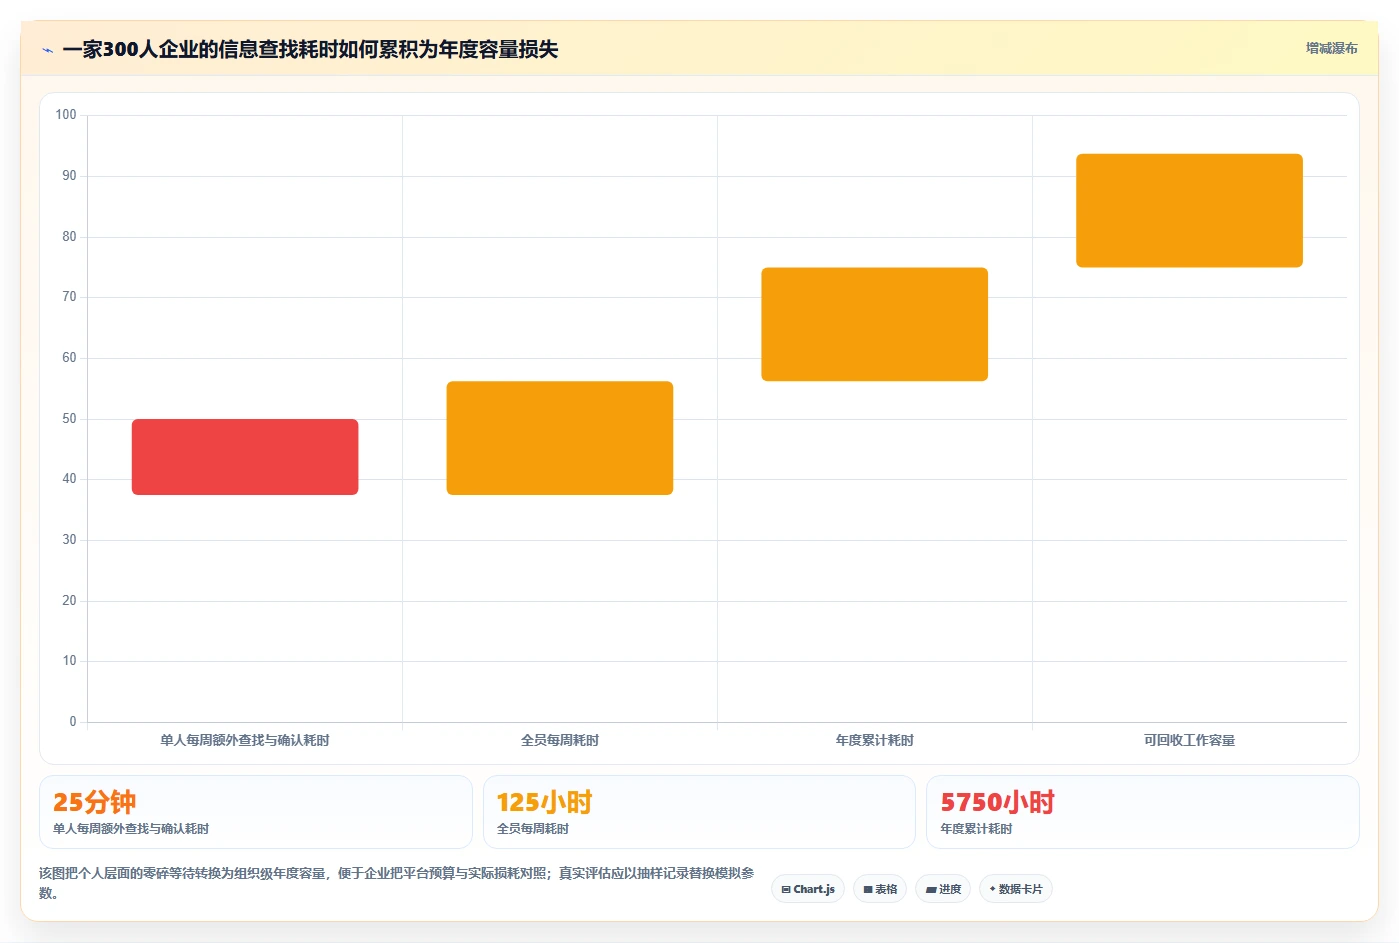Click the orange 可回收工作容量 bar
This screenshot has width=1399, height=943.
coord(1189,210)
